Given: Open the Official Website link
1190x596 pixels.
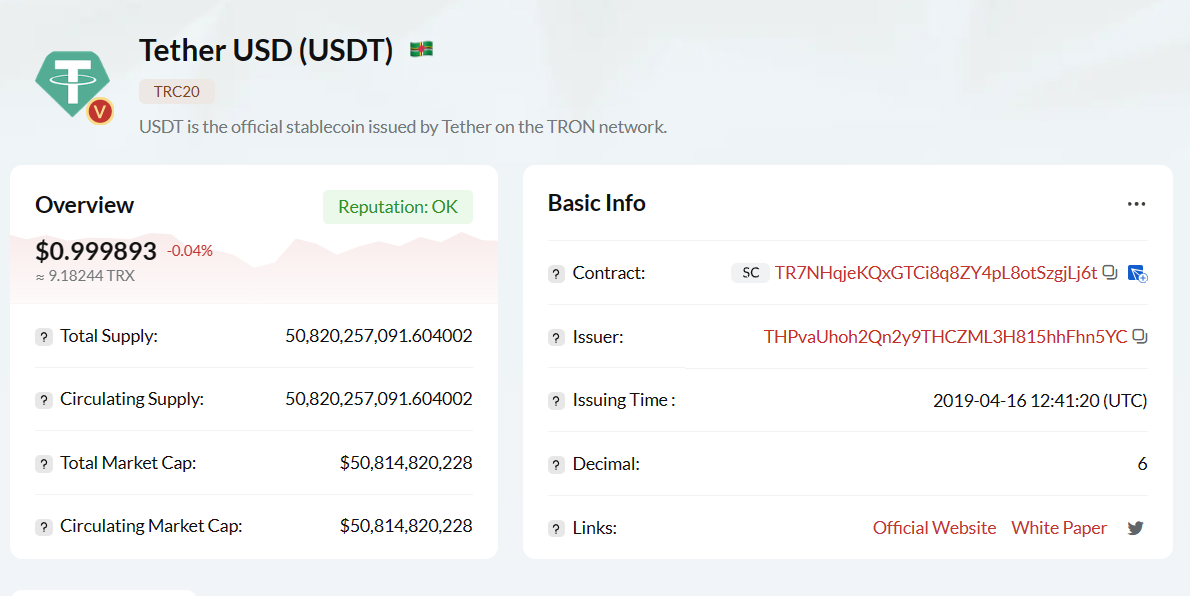Looking at the screenshot, I should click(934, 528).
